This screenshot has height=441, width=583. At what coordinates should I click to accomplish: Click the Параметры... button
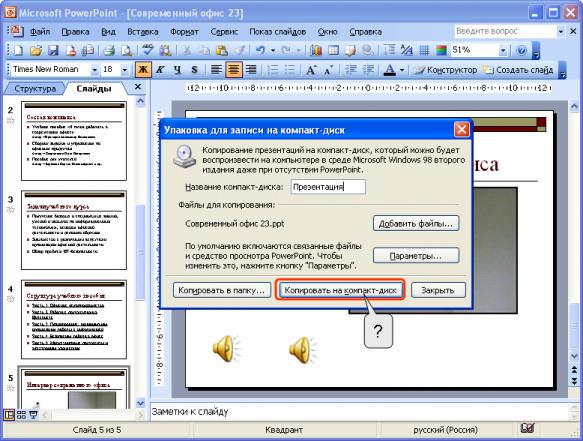tap(416, 256)
